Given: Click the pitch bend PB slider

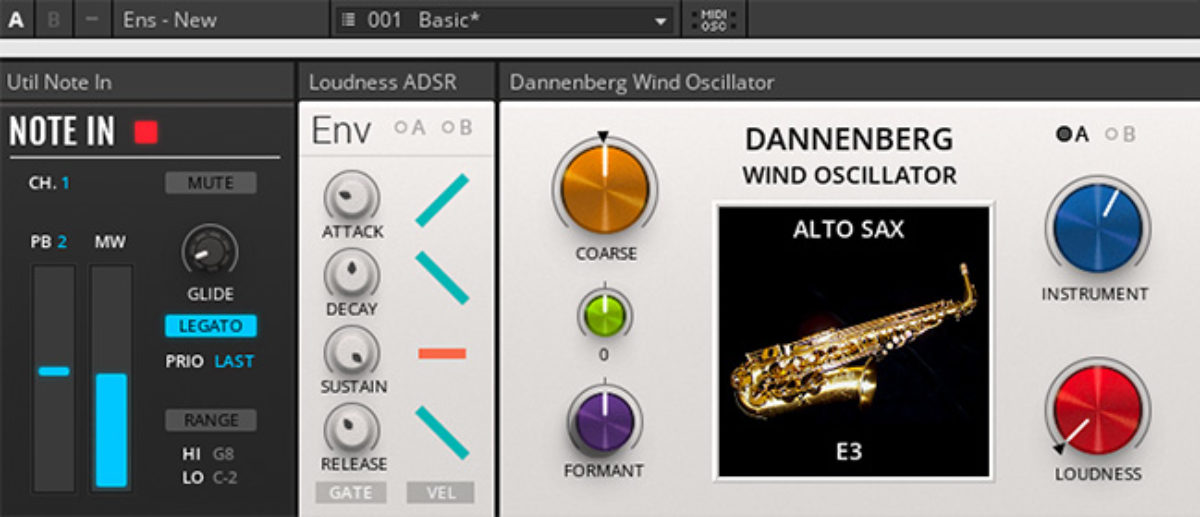Looking at the screenshot, I should 54,377.
